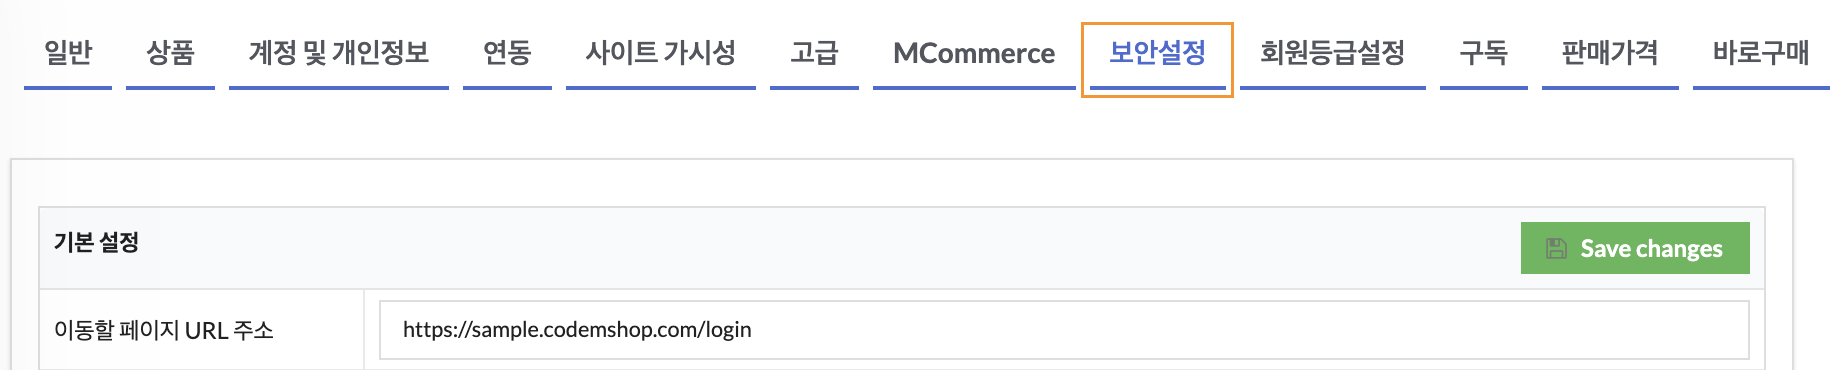The height and width of the screenshot is (370, 1844).
Task: Click the blank white panel above 기본 설정
Action: [900, 183]
